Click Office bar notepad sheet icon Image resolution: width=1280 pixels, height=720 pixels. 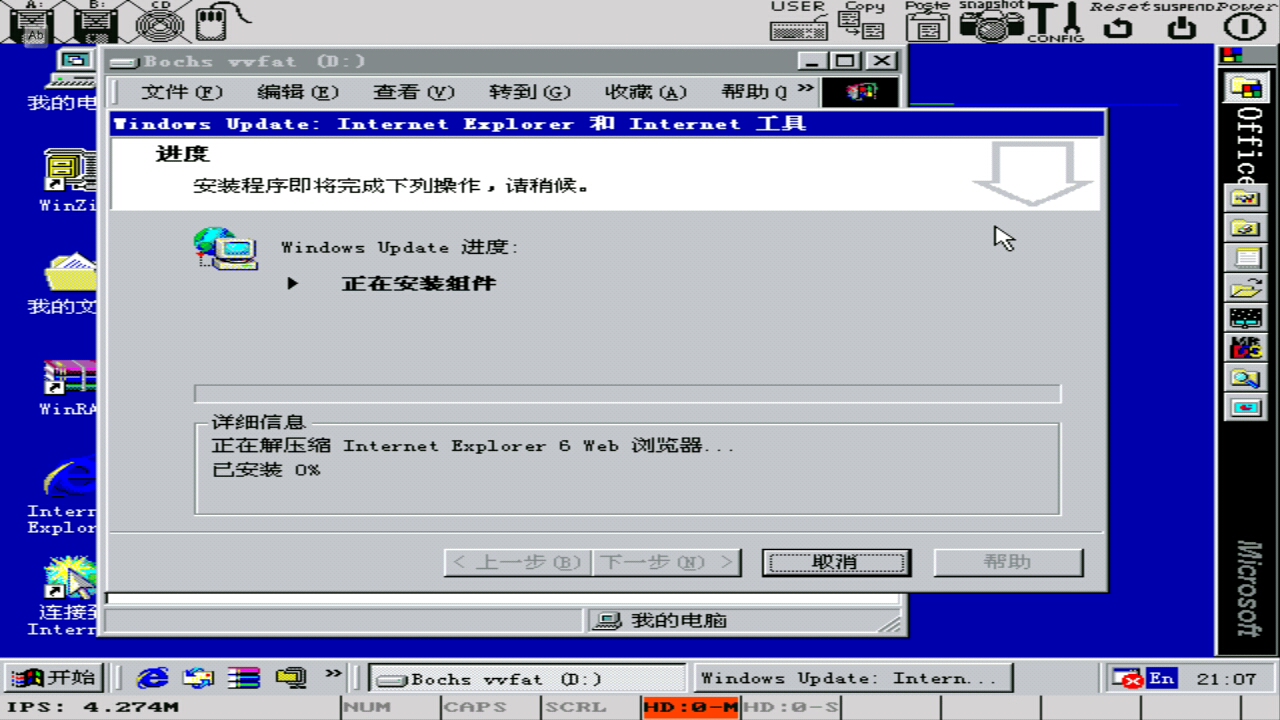(x=1246, y=258)
